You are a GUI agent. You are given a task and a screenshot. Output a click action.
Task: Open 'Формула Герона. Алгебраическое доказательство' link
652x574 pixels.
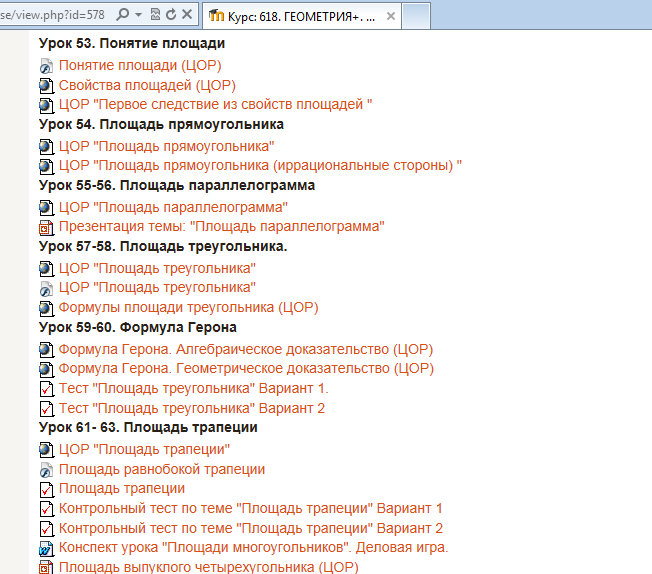tap(246, 349)
